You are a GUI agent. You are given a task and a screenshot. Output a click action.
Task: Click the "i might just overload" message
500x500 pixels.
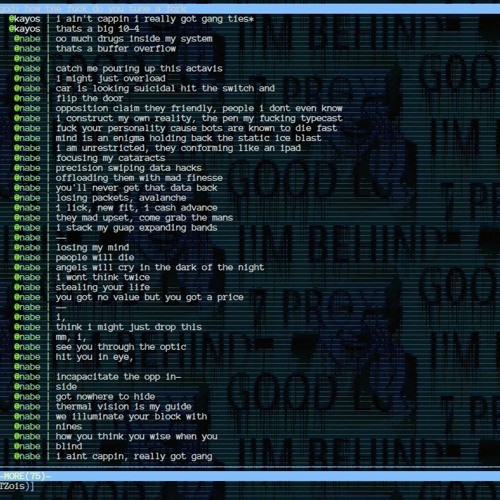coord(110,79)
